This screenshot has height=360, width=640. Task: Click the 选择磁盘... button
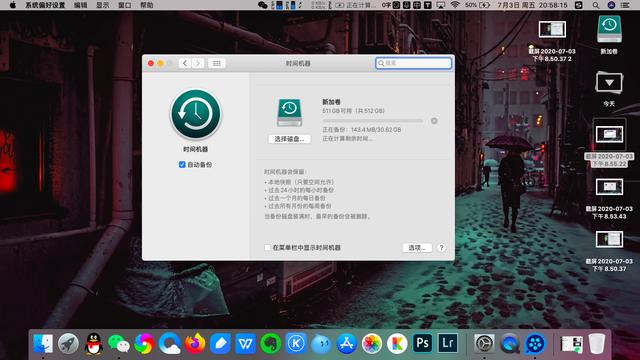pos(289,139)
